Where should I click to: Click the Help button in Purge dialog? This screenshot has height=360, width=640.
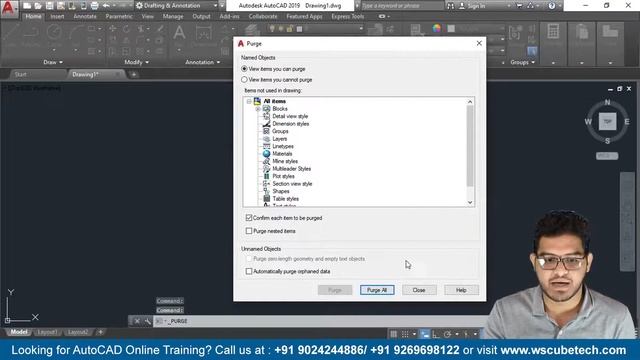tap(461, 290)
